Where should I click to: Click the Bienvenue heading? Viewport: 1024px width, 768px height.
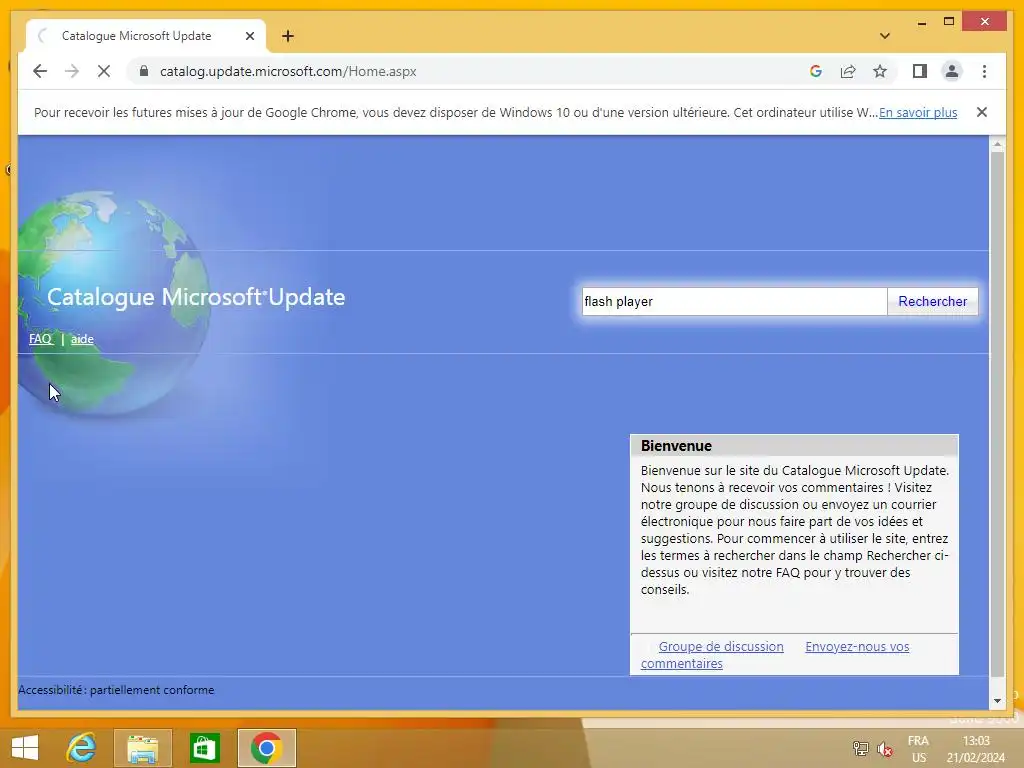pyautogui.click(x=676, y=445)
